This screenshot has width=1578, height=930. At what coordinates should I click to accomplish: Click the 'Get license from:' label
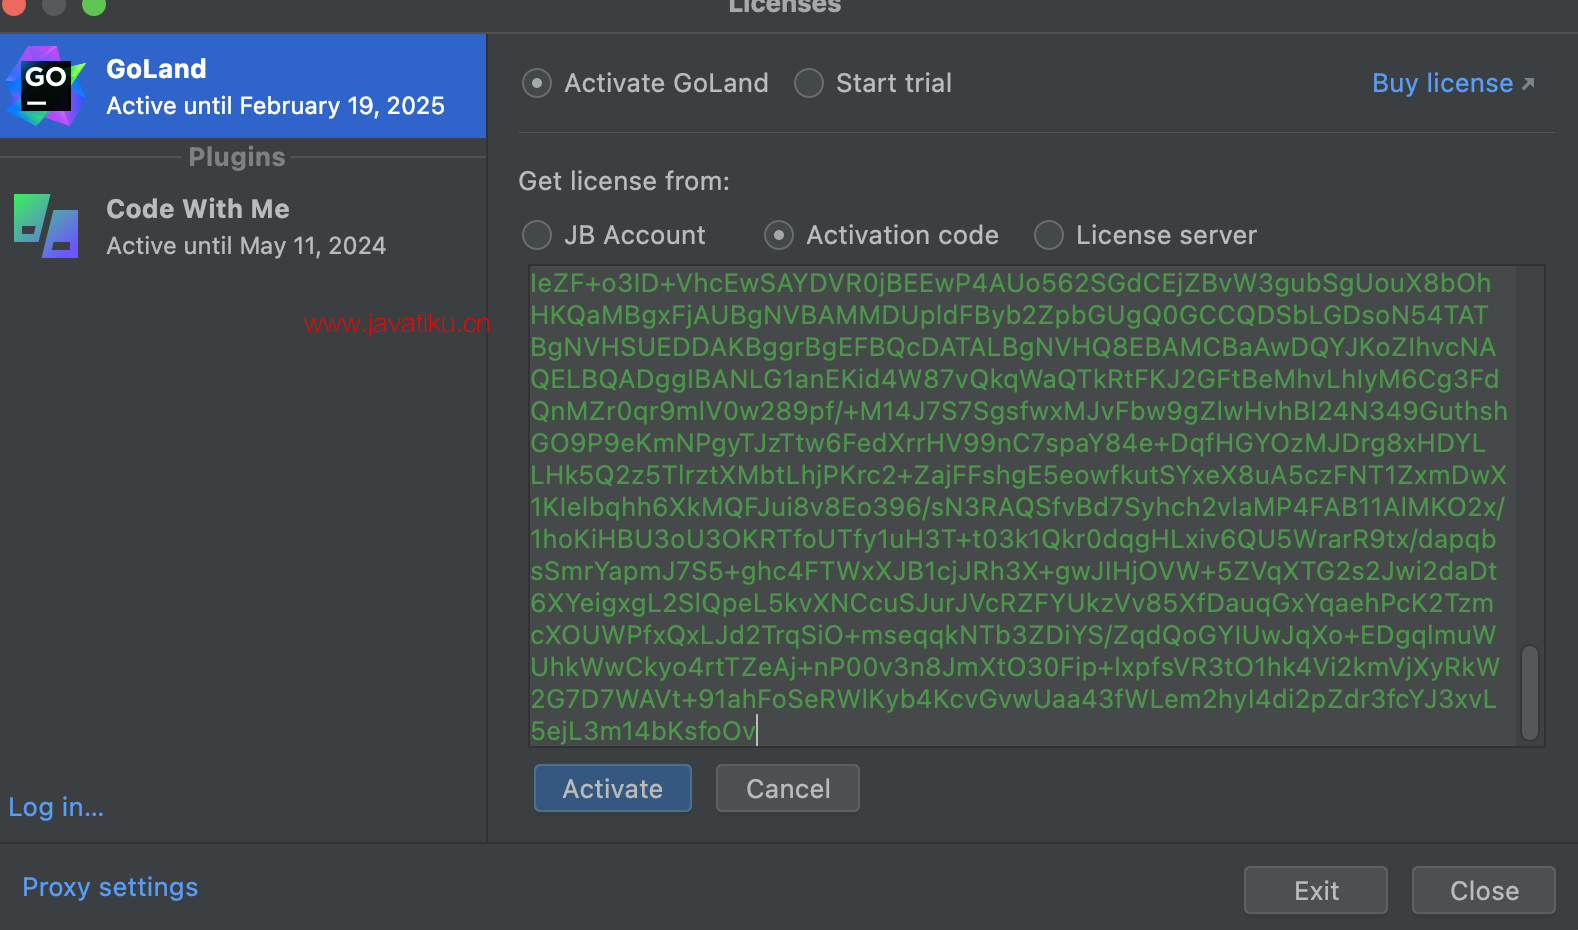coord(624,181)
